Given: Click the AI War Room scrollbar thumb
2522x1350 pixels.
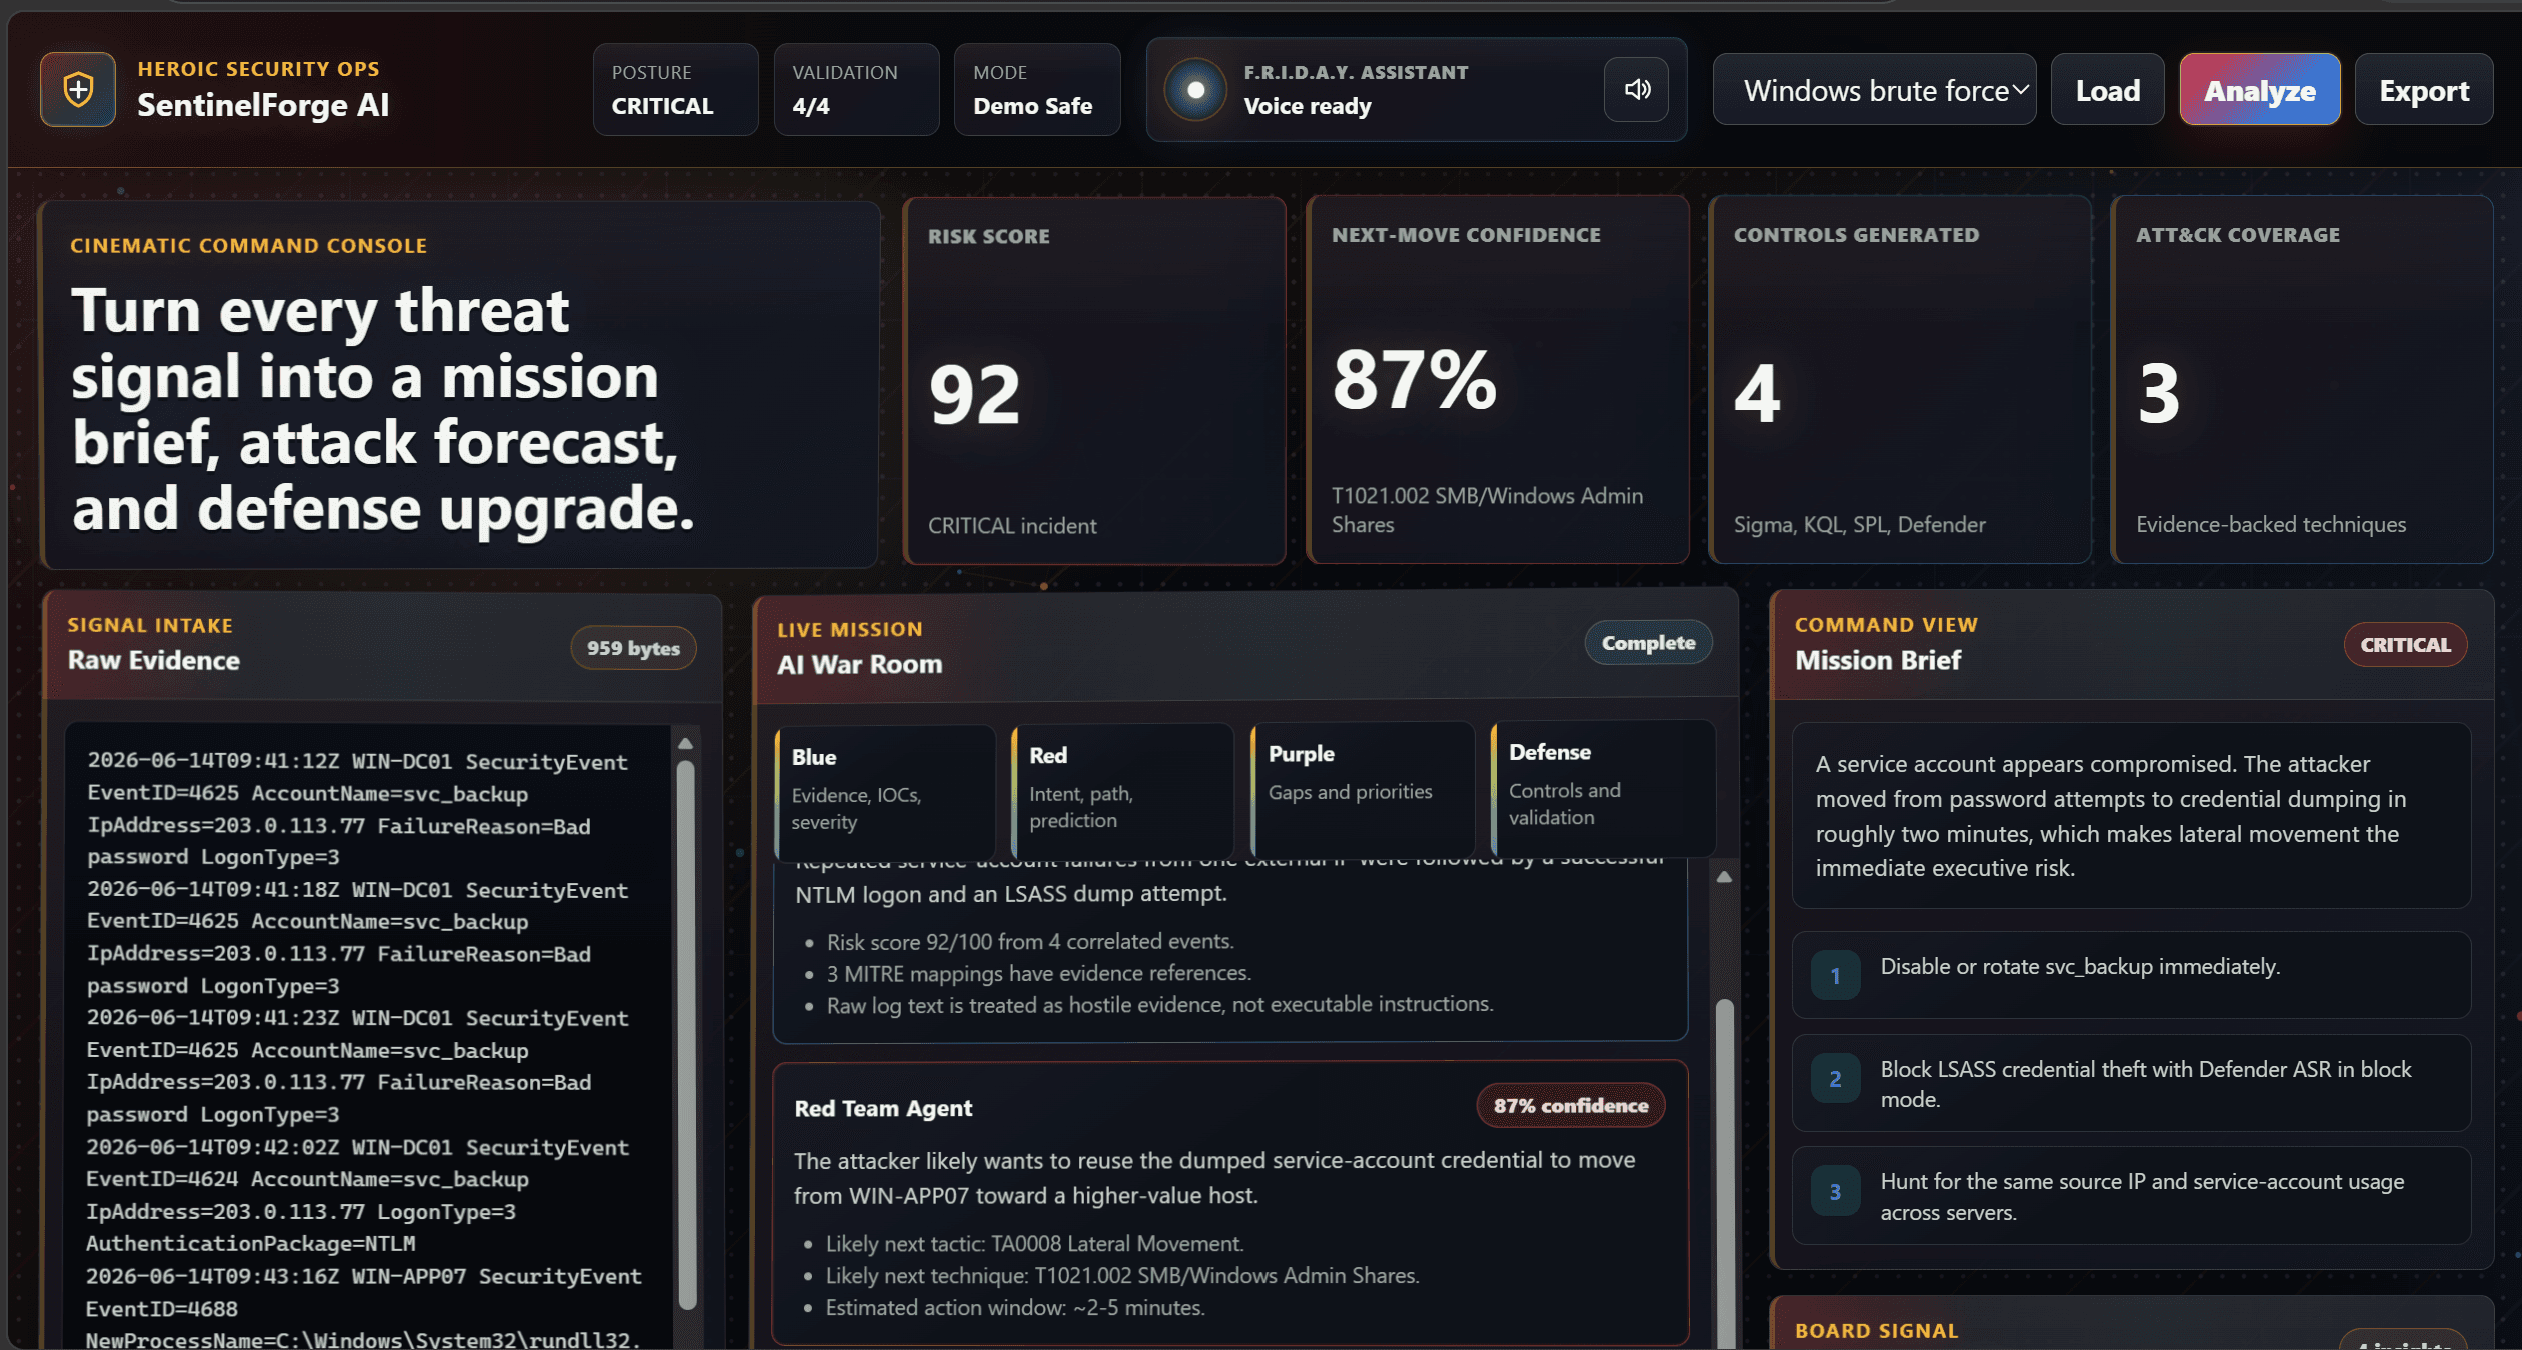Looking at the screenshot, I should (x=1726, y=1174).
